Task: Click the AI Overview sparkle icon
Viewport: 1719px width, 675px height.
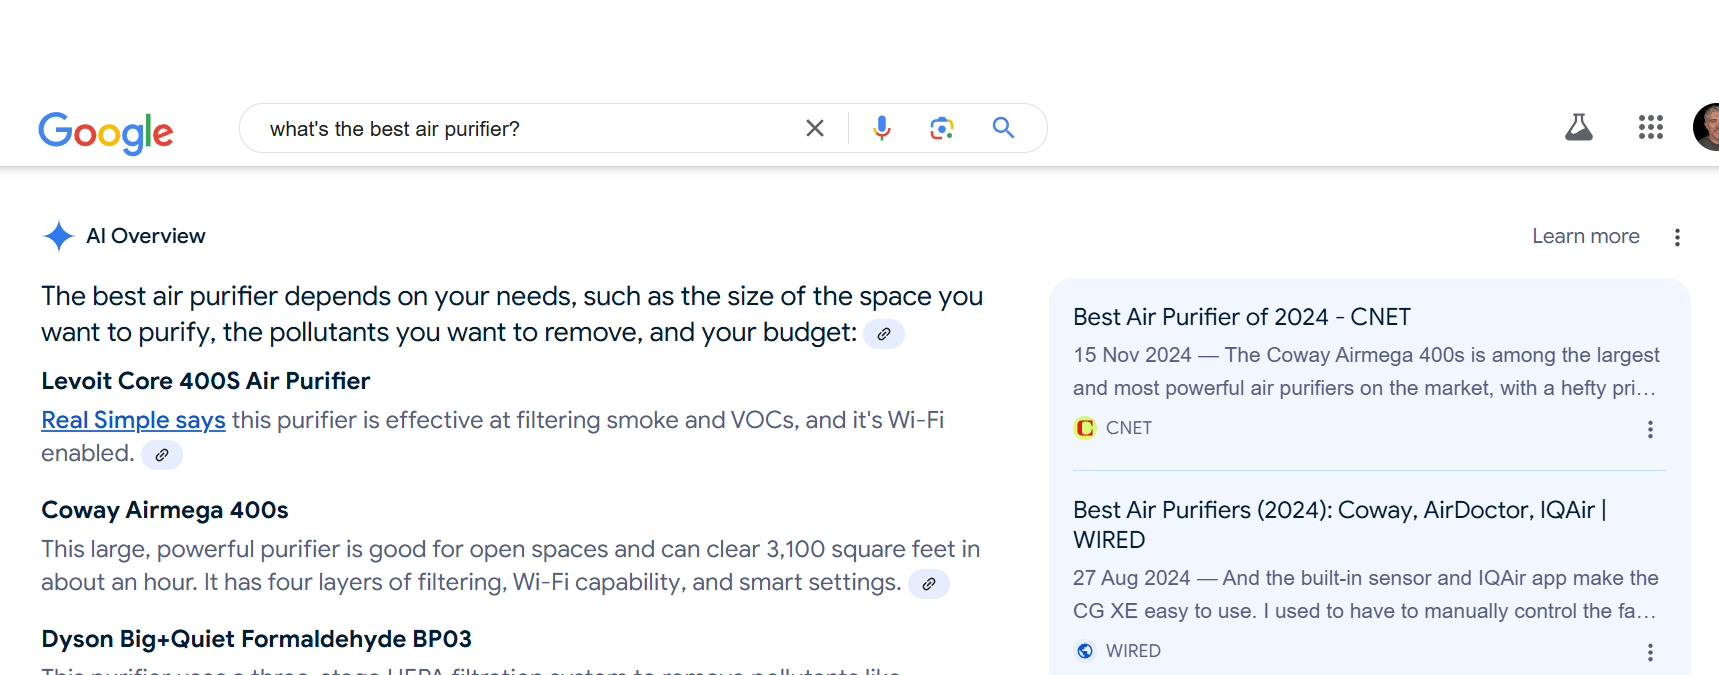Action: 59,236
